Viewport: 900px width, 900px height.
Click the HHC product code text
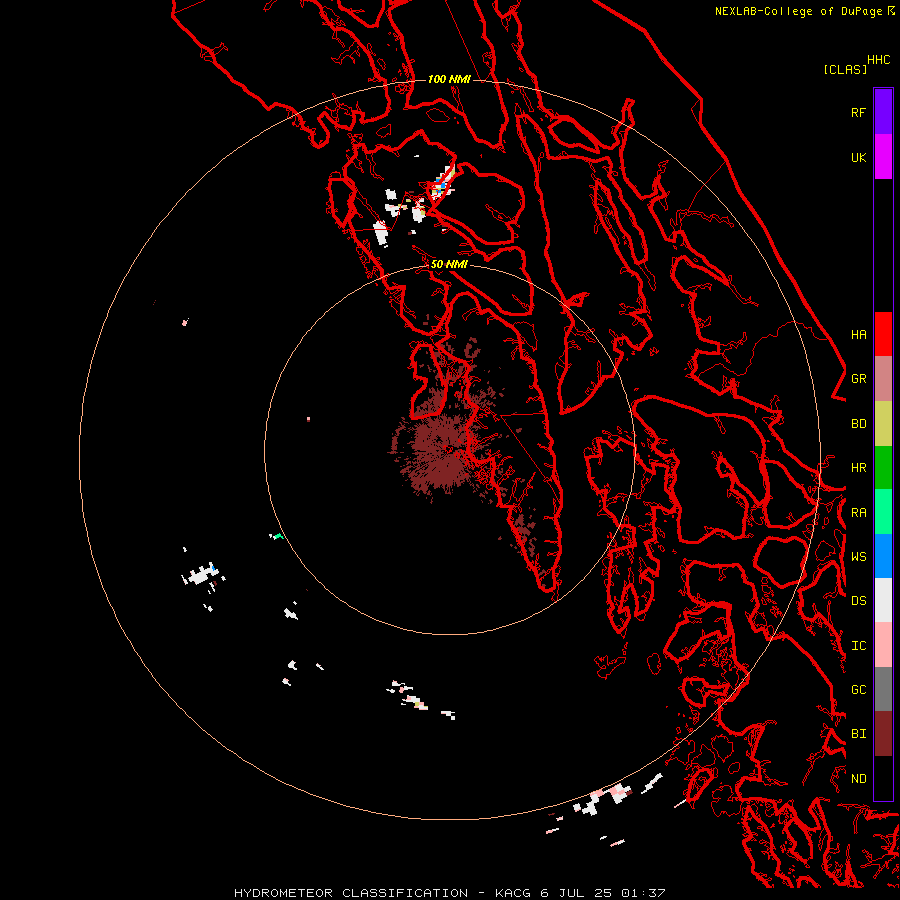point(879,60)
